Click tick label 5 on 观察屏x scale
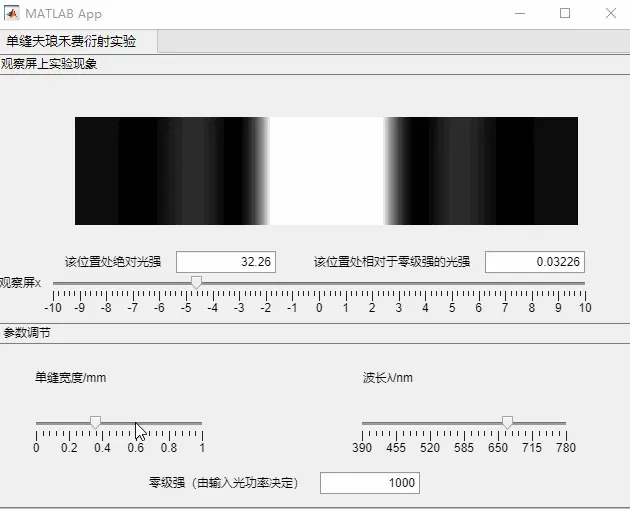 pyautogui.click(x=452, y=308)
